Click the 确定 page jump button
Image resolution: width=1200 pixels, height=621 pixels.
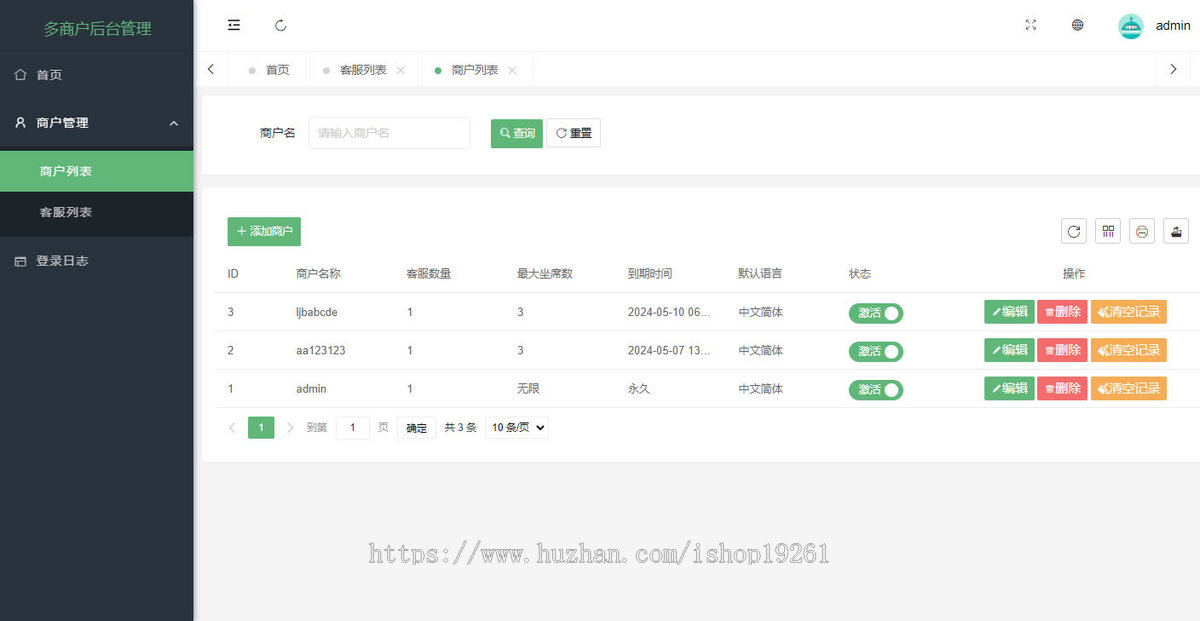416,428
